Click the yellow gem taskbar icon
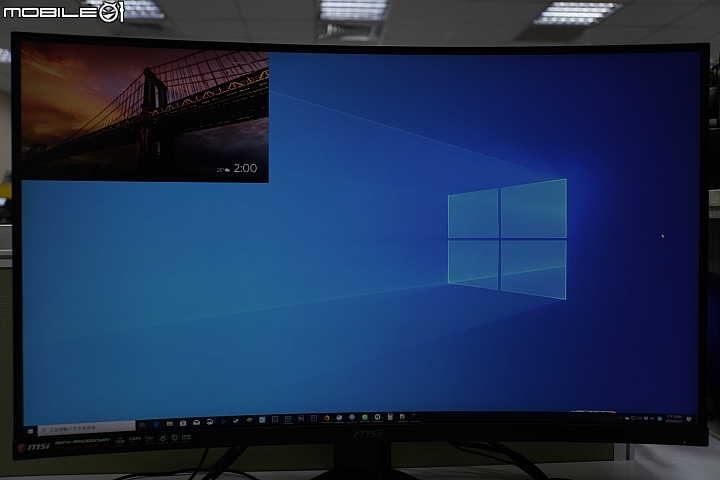Image resolution: width=720 pixels, height=480 pixels. coord(249,420)
